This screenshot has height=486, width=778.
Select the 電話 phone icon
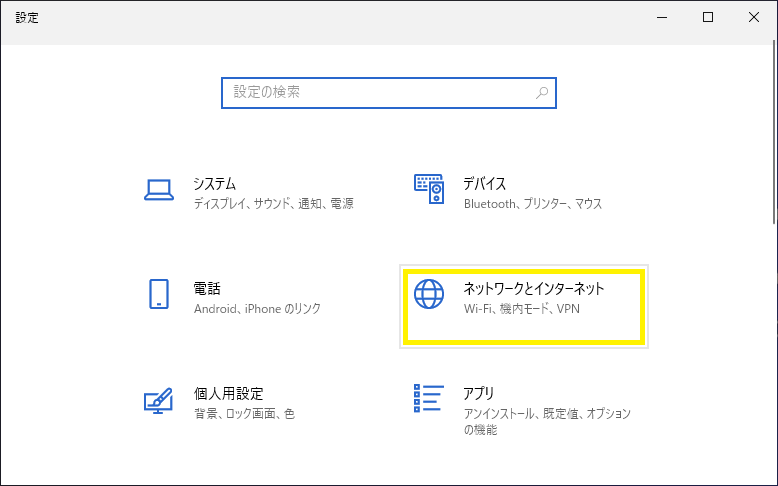click(159, 294)
